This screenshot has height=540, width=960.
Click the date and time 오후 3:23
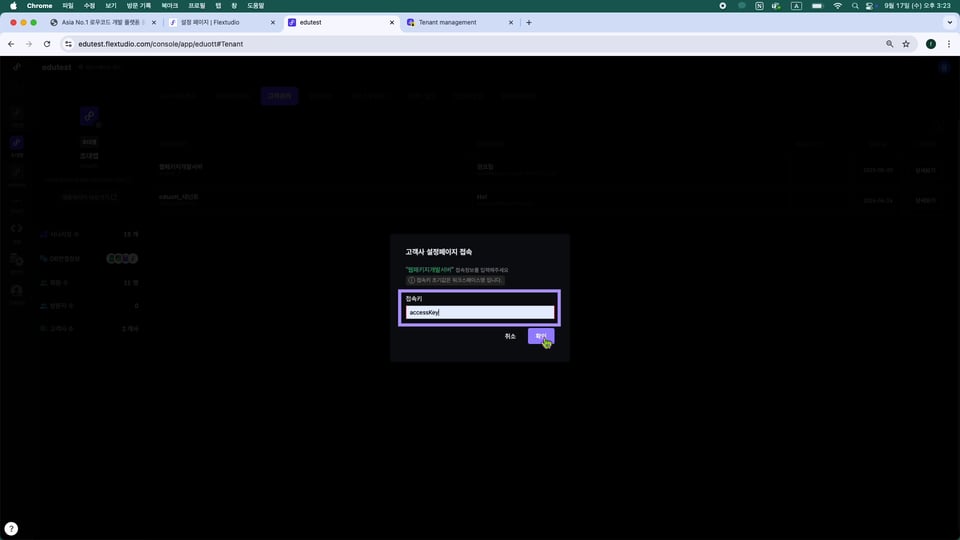pos(917,6)
